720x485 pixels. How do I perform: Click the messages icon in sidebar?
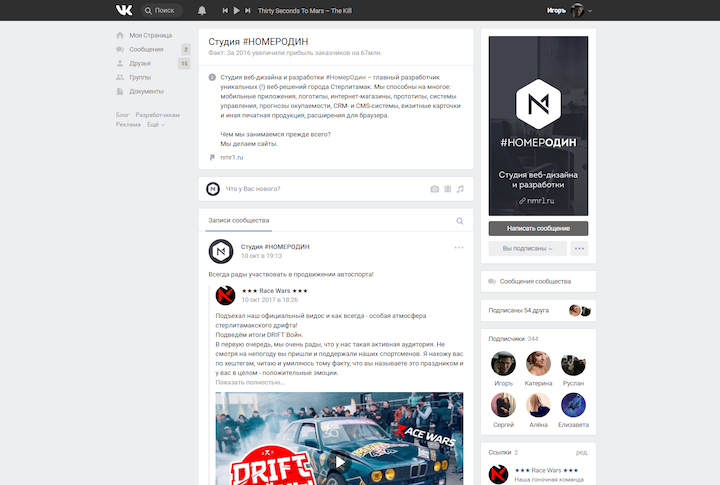(120, 49)
